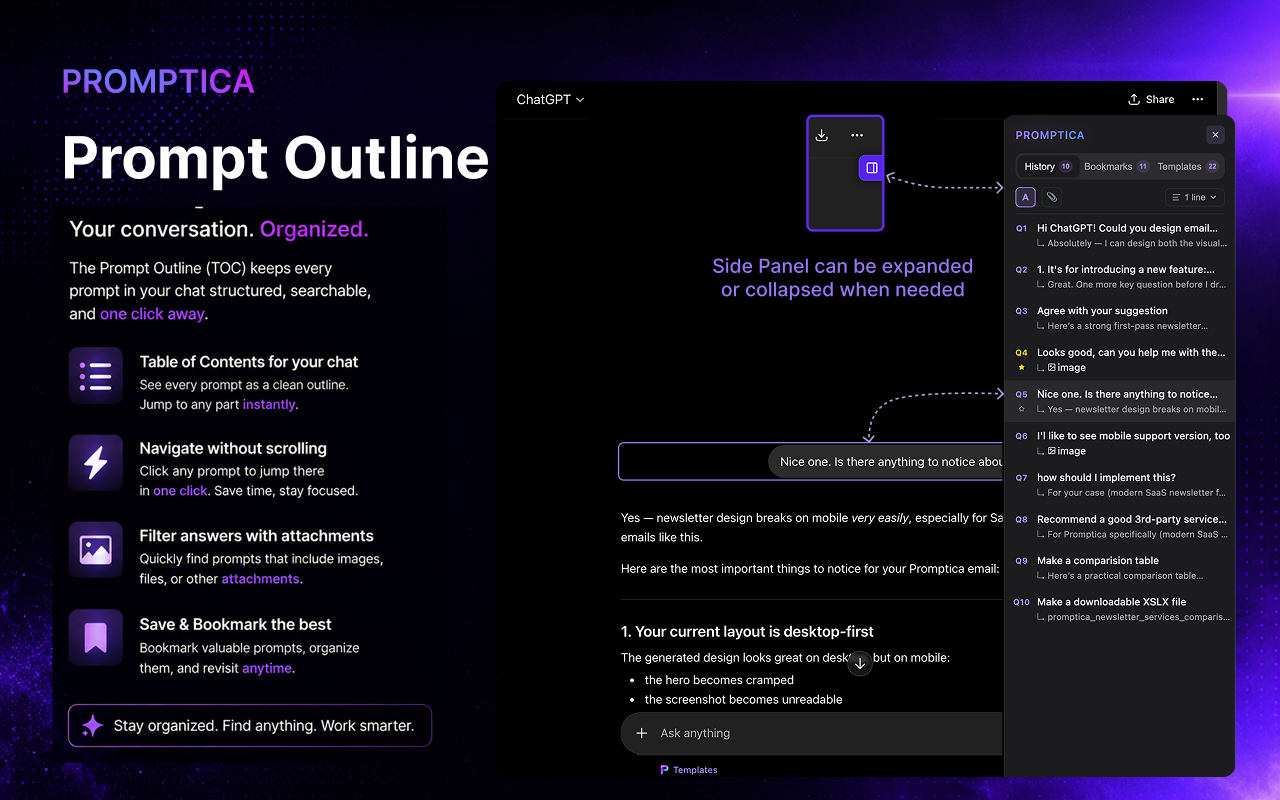The image size is (1280, 800).
Task: Open the Templates tab in panel
Action: pos(1188,167)
